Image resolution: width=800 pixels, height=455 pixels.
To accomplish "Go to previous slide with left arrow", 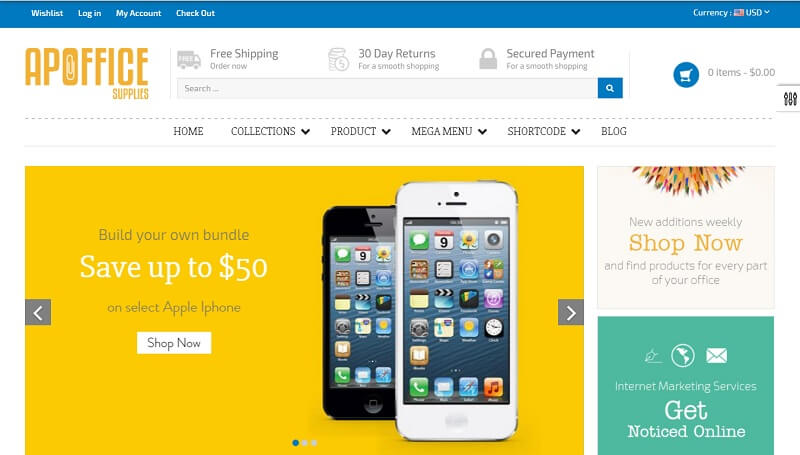I will [38, 312].
